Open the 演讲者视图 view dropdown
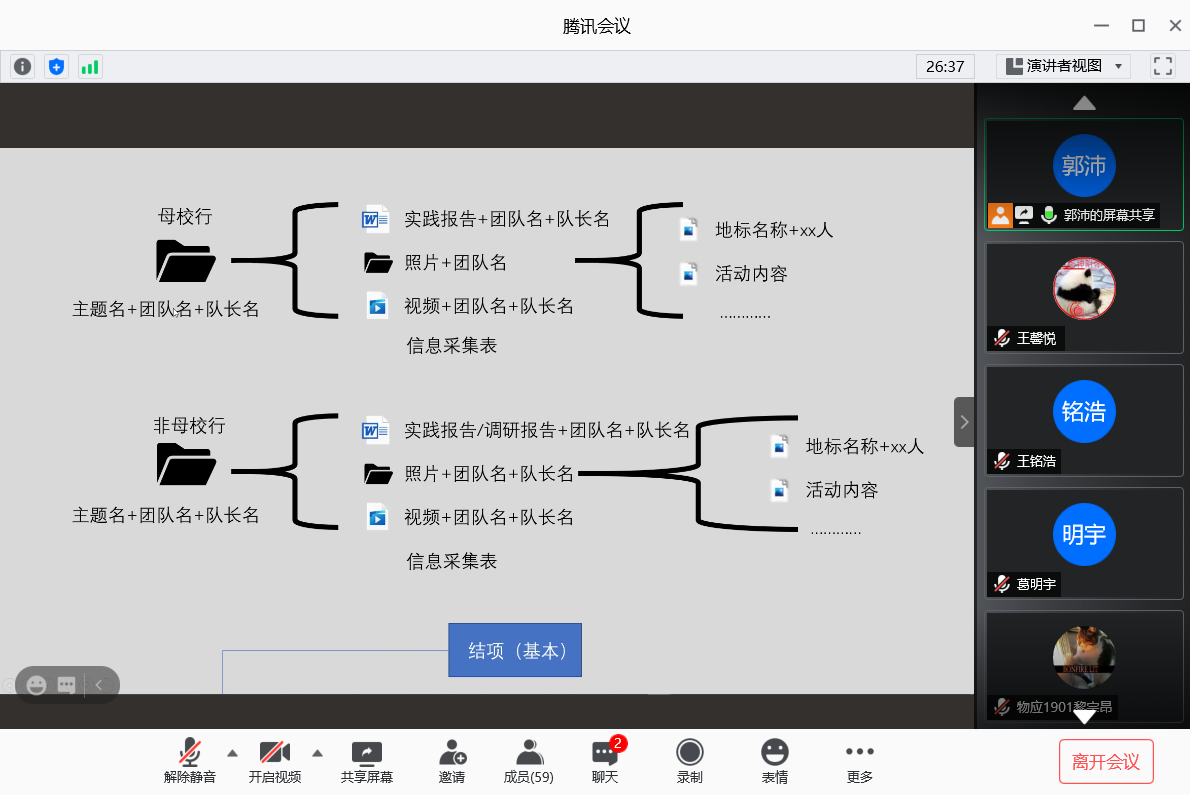 (1063, 66)
